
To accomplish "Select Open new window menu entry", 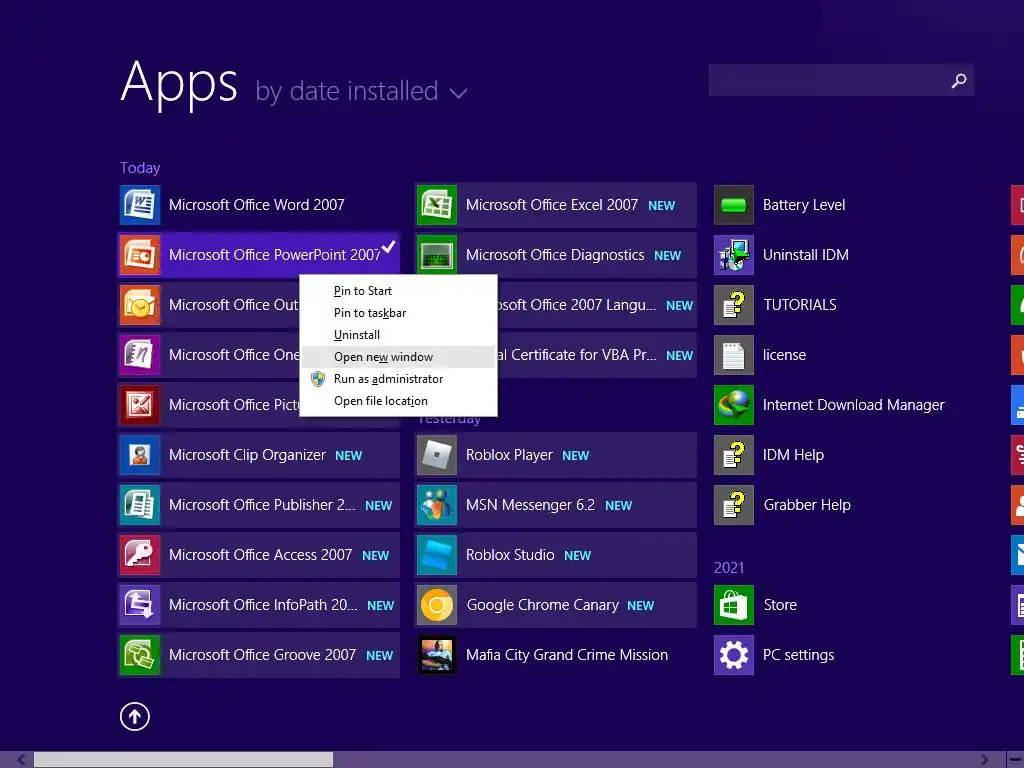I will pos(398,357).
